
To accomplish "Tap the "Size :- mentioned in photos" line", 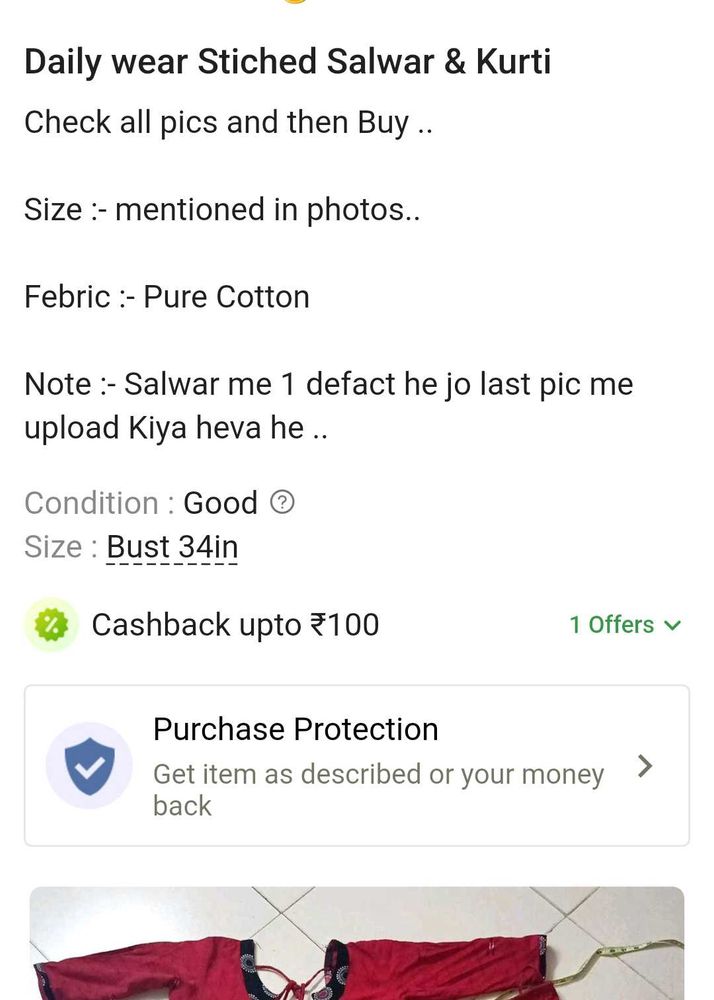I will click(222, 209).
